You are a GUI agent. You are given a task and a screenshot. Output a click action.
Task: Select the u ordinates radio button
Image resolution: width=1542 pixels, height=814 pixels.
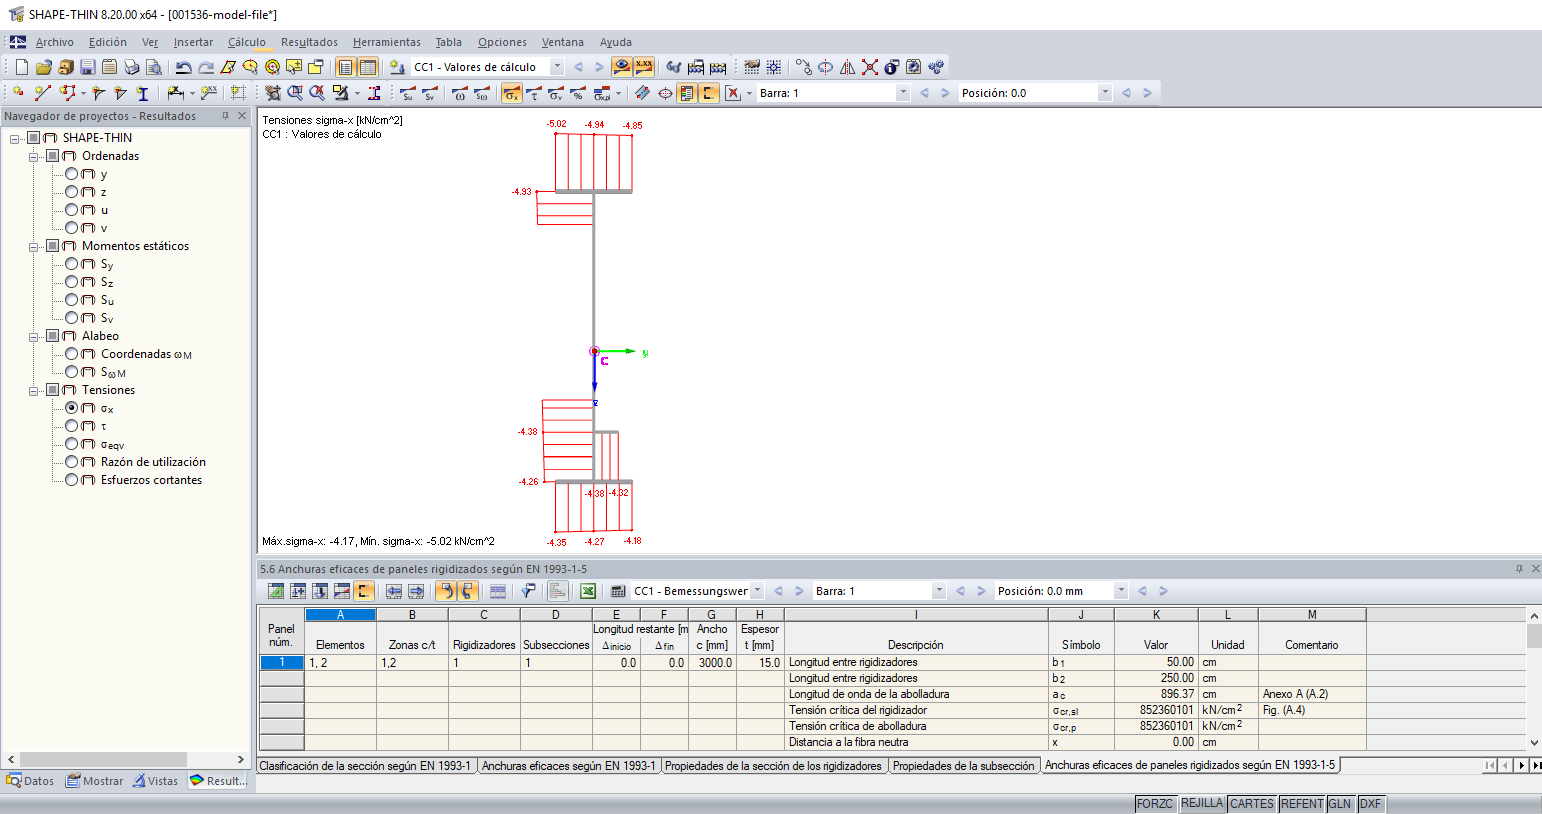click(x=71, y=210)
